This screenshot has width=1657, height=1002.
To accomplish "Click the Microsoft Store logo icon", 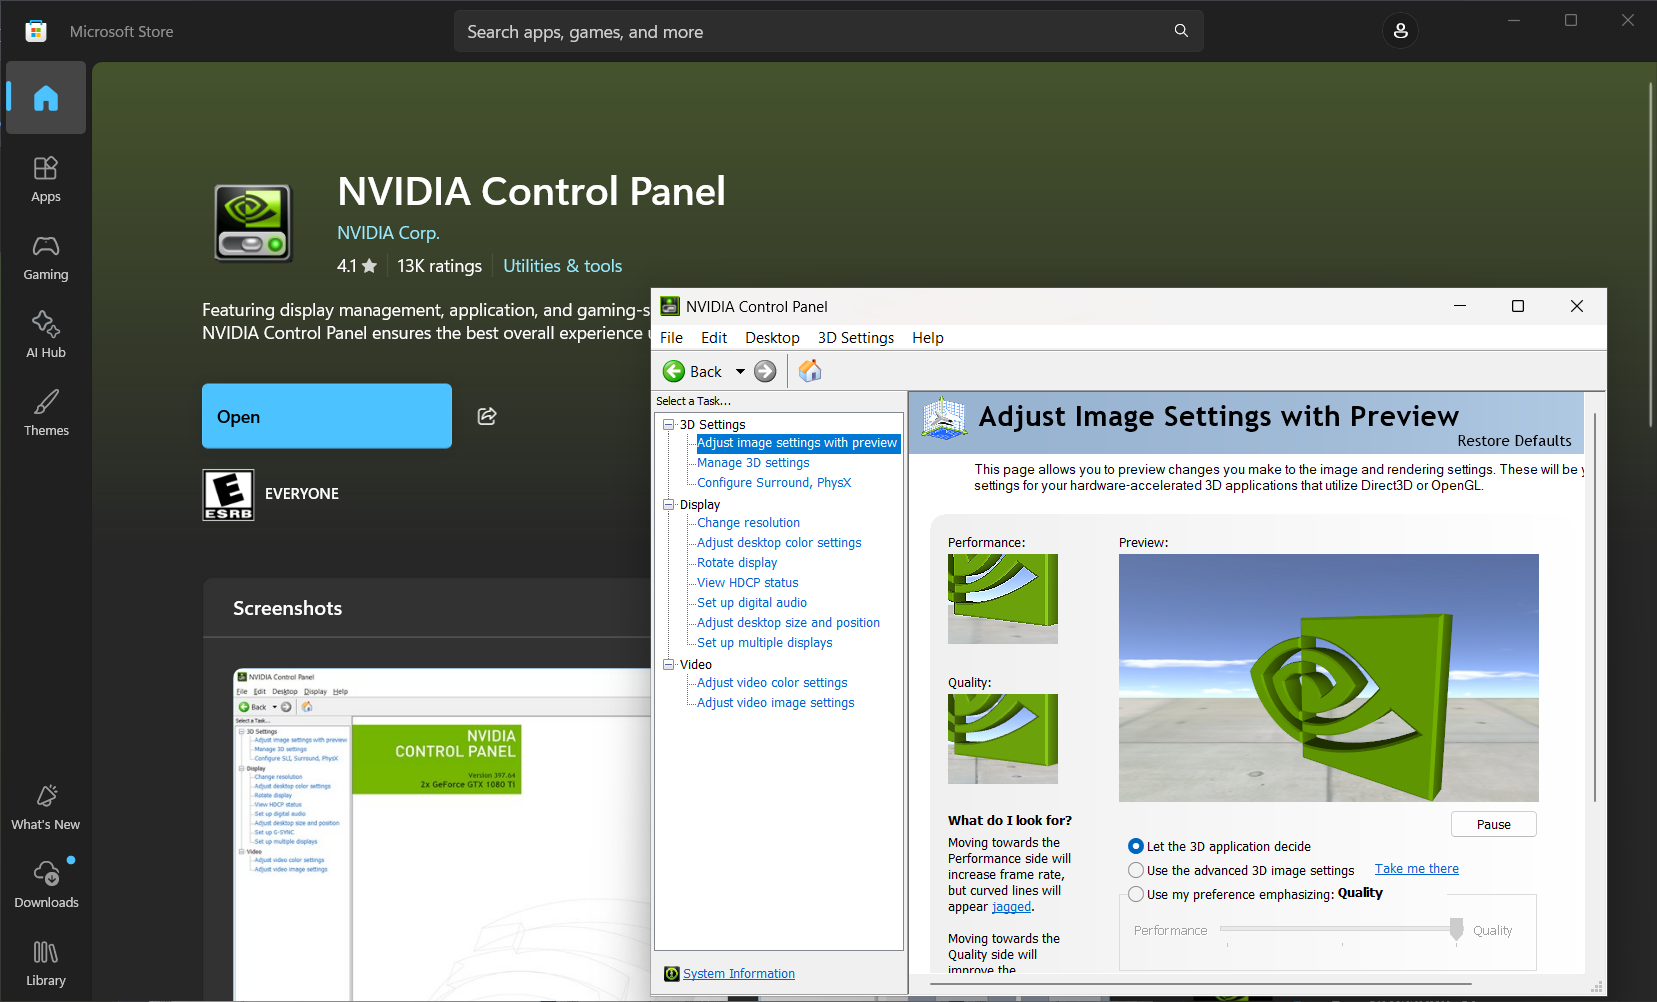I will click(36, 31).
